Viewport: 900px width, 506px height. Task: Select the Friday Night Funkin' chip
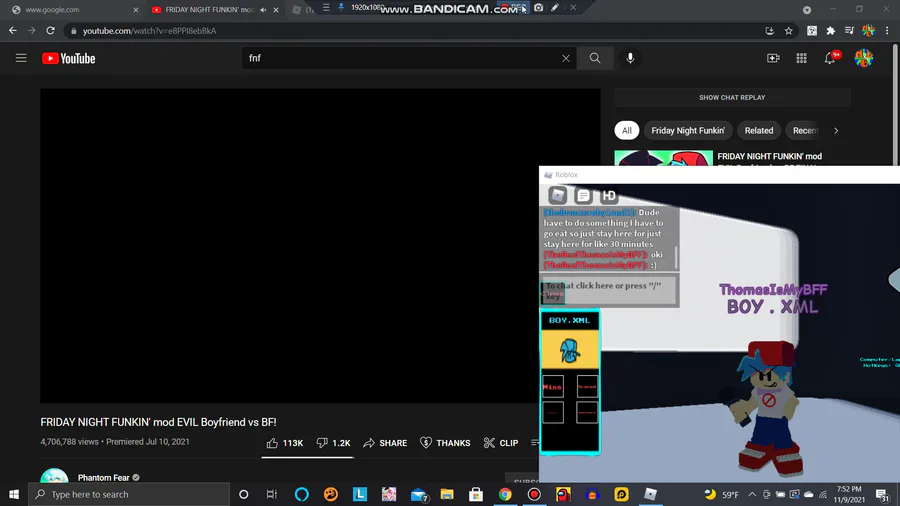coord(688,131)
